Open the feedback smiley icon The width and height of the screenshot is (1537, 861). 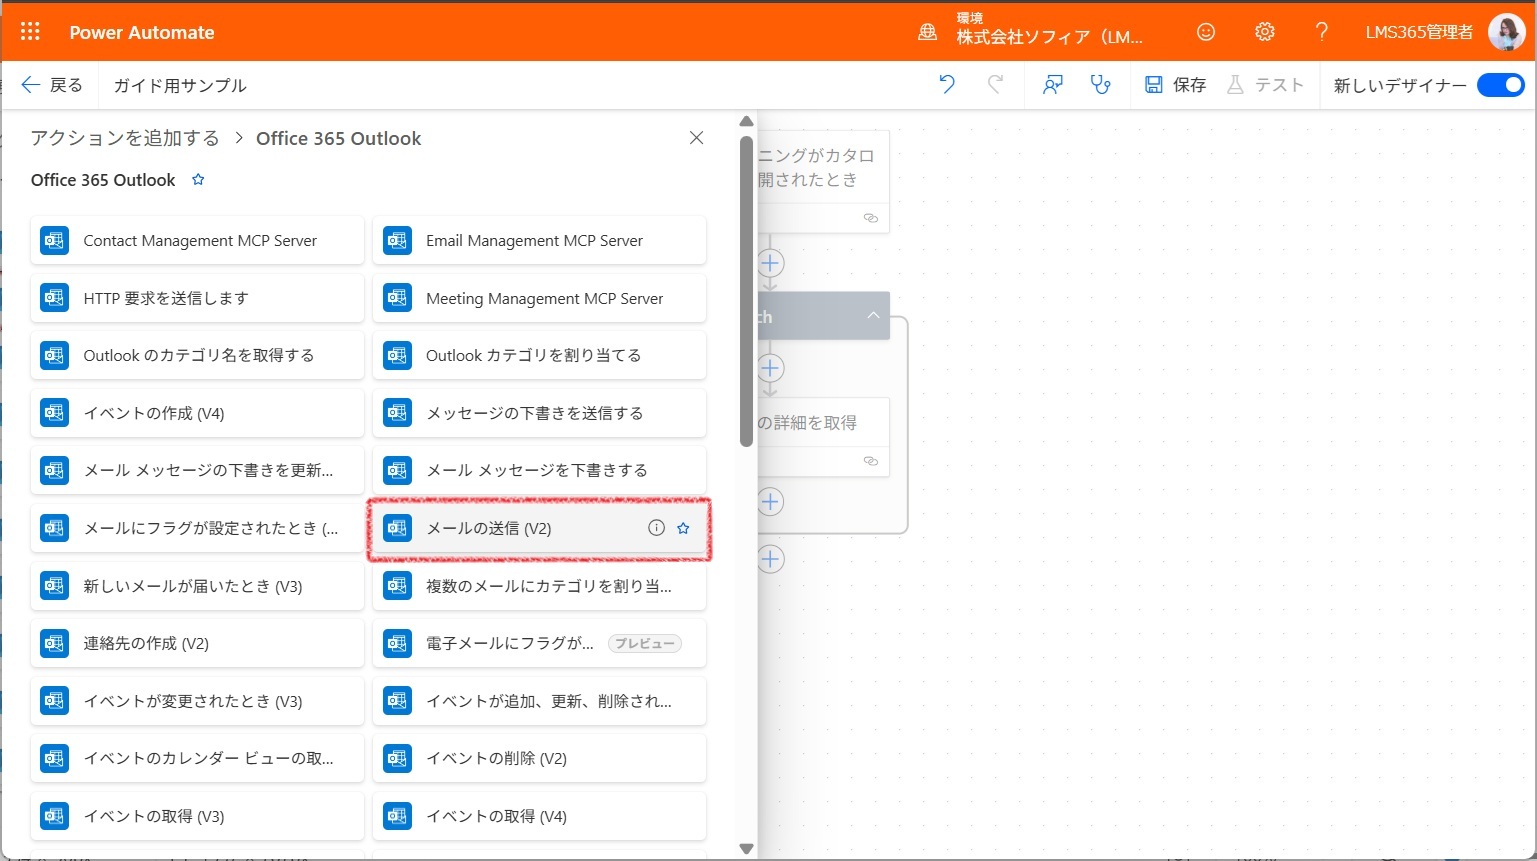tap(1206, 32)
